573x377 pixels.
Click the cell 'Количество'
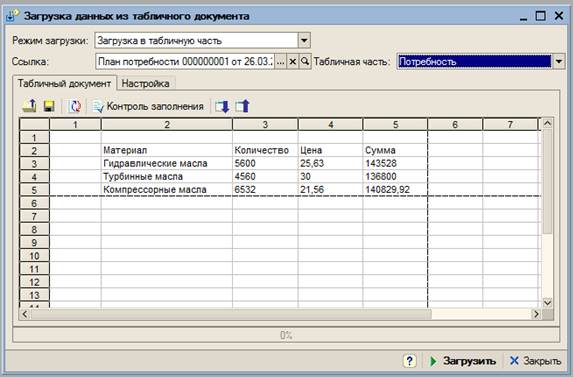tap(265, 150)
